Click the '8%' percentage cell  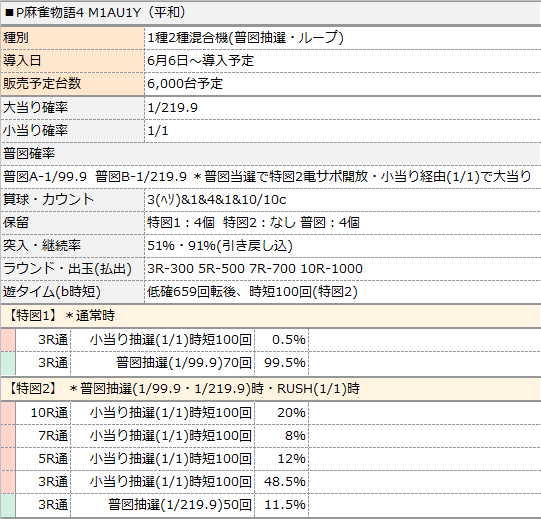(x=282, y=436)
